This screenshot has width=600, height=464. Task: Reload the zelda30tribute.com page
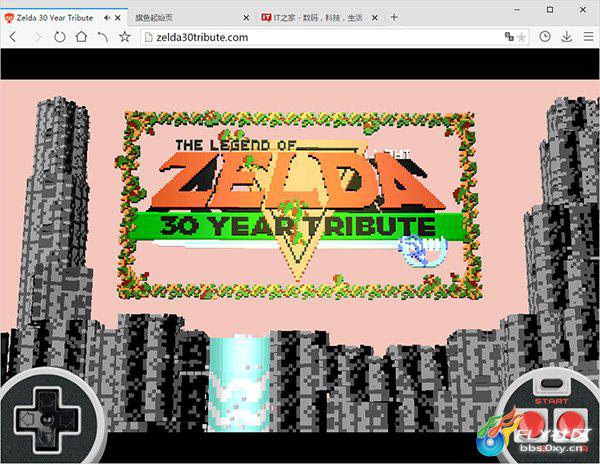[x=59, y=37]
